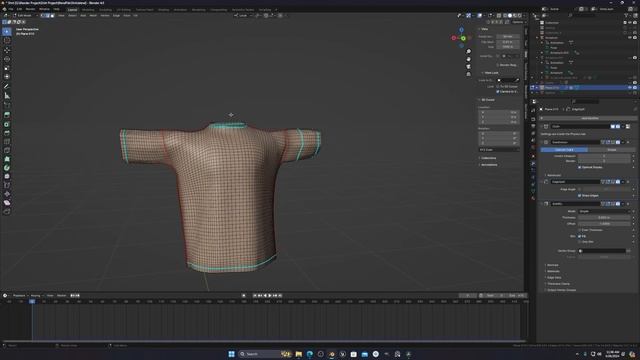The width and height of the screenshot is (640, 360).
Task: Open the Keying menu in timeline
Action: tap(36, 296)
